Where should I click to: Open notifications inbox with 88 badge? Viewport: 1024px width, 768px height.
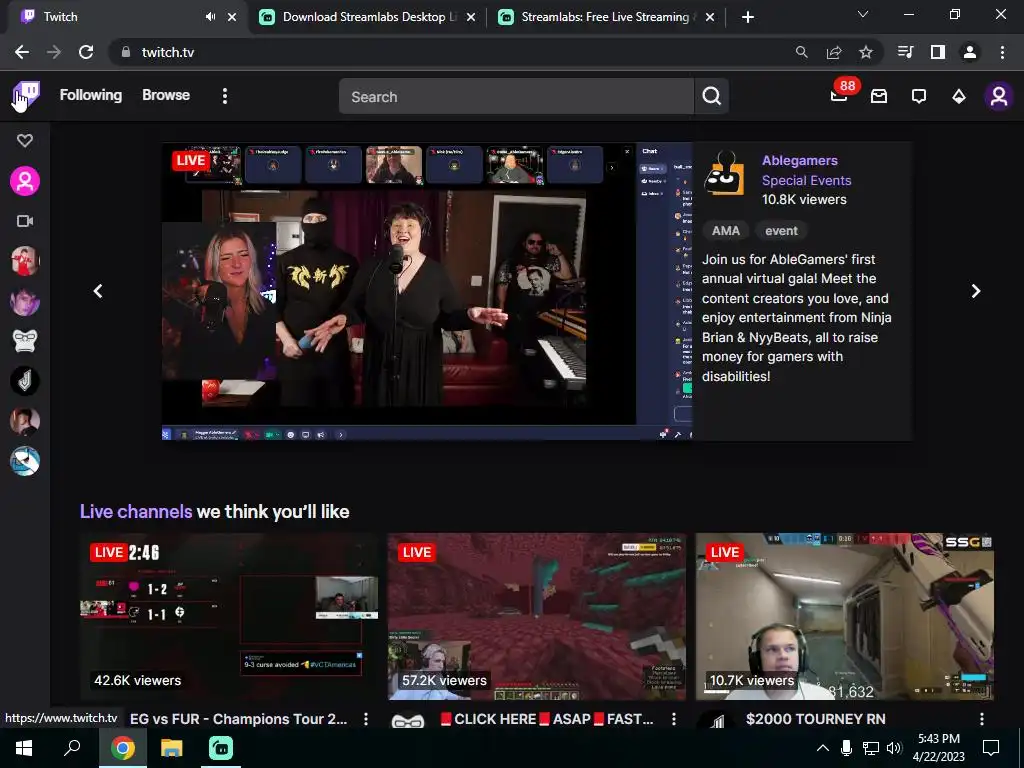840,95
